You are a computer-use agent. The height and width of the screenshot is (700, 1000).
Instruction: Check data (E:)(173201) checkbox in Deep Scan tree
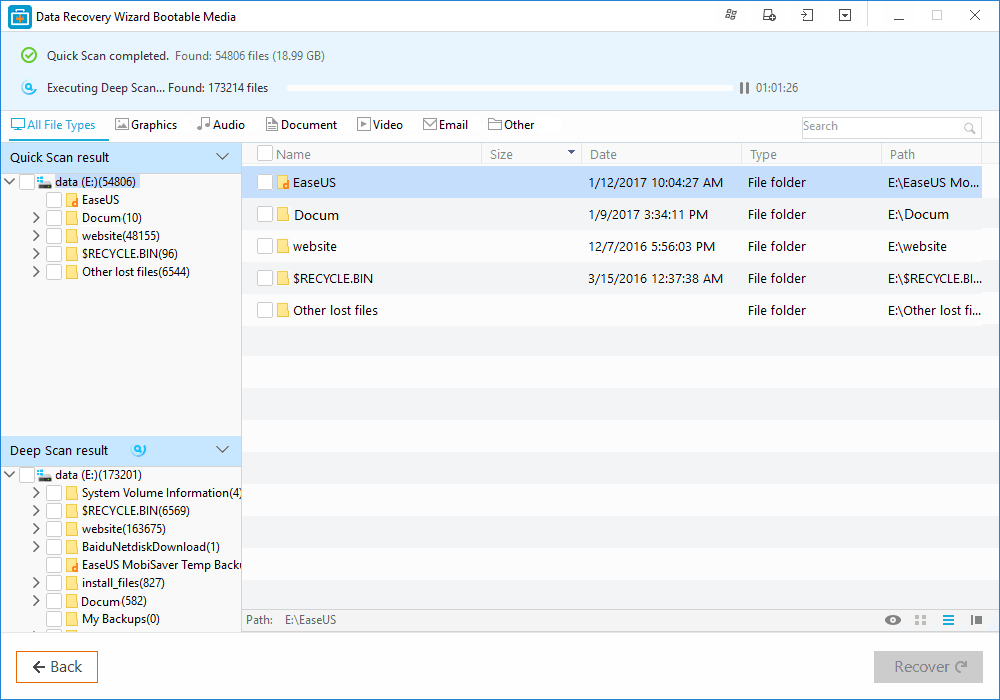click(x=27, y=475)
